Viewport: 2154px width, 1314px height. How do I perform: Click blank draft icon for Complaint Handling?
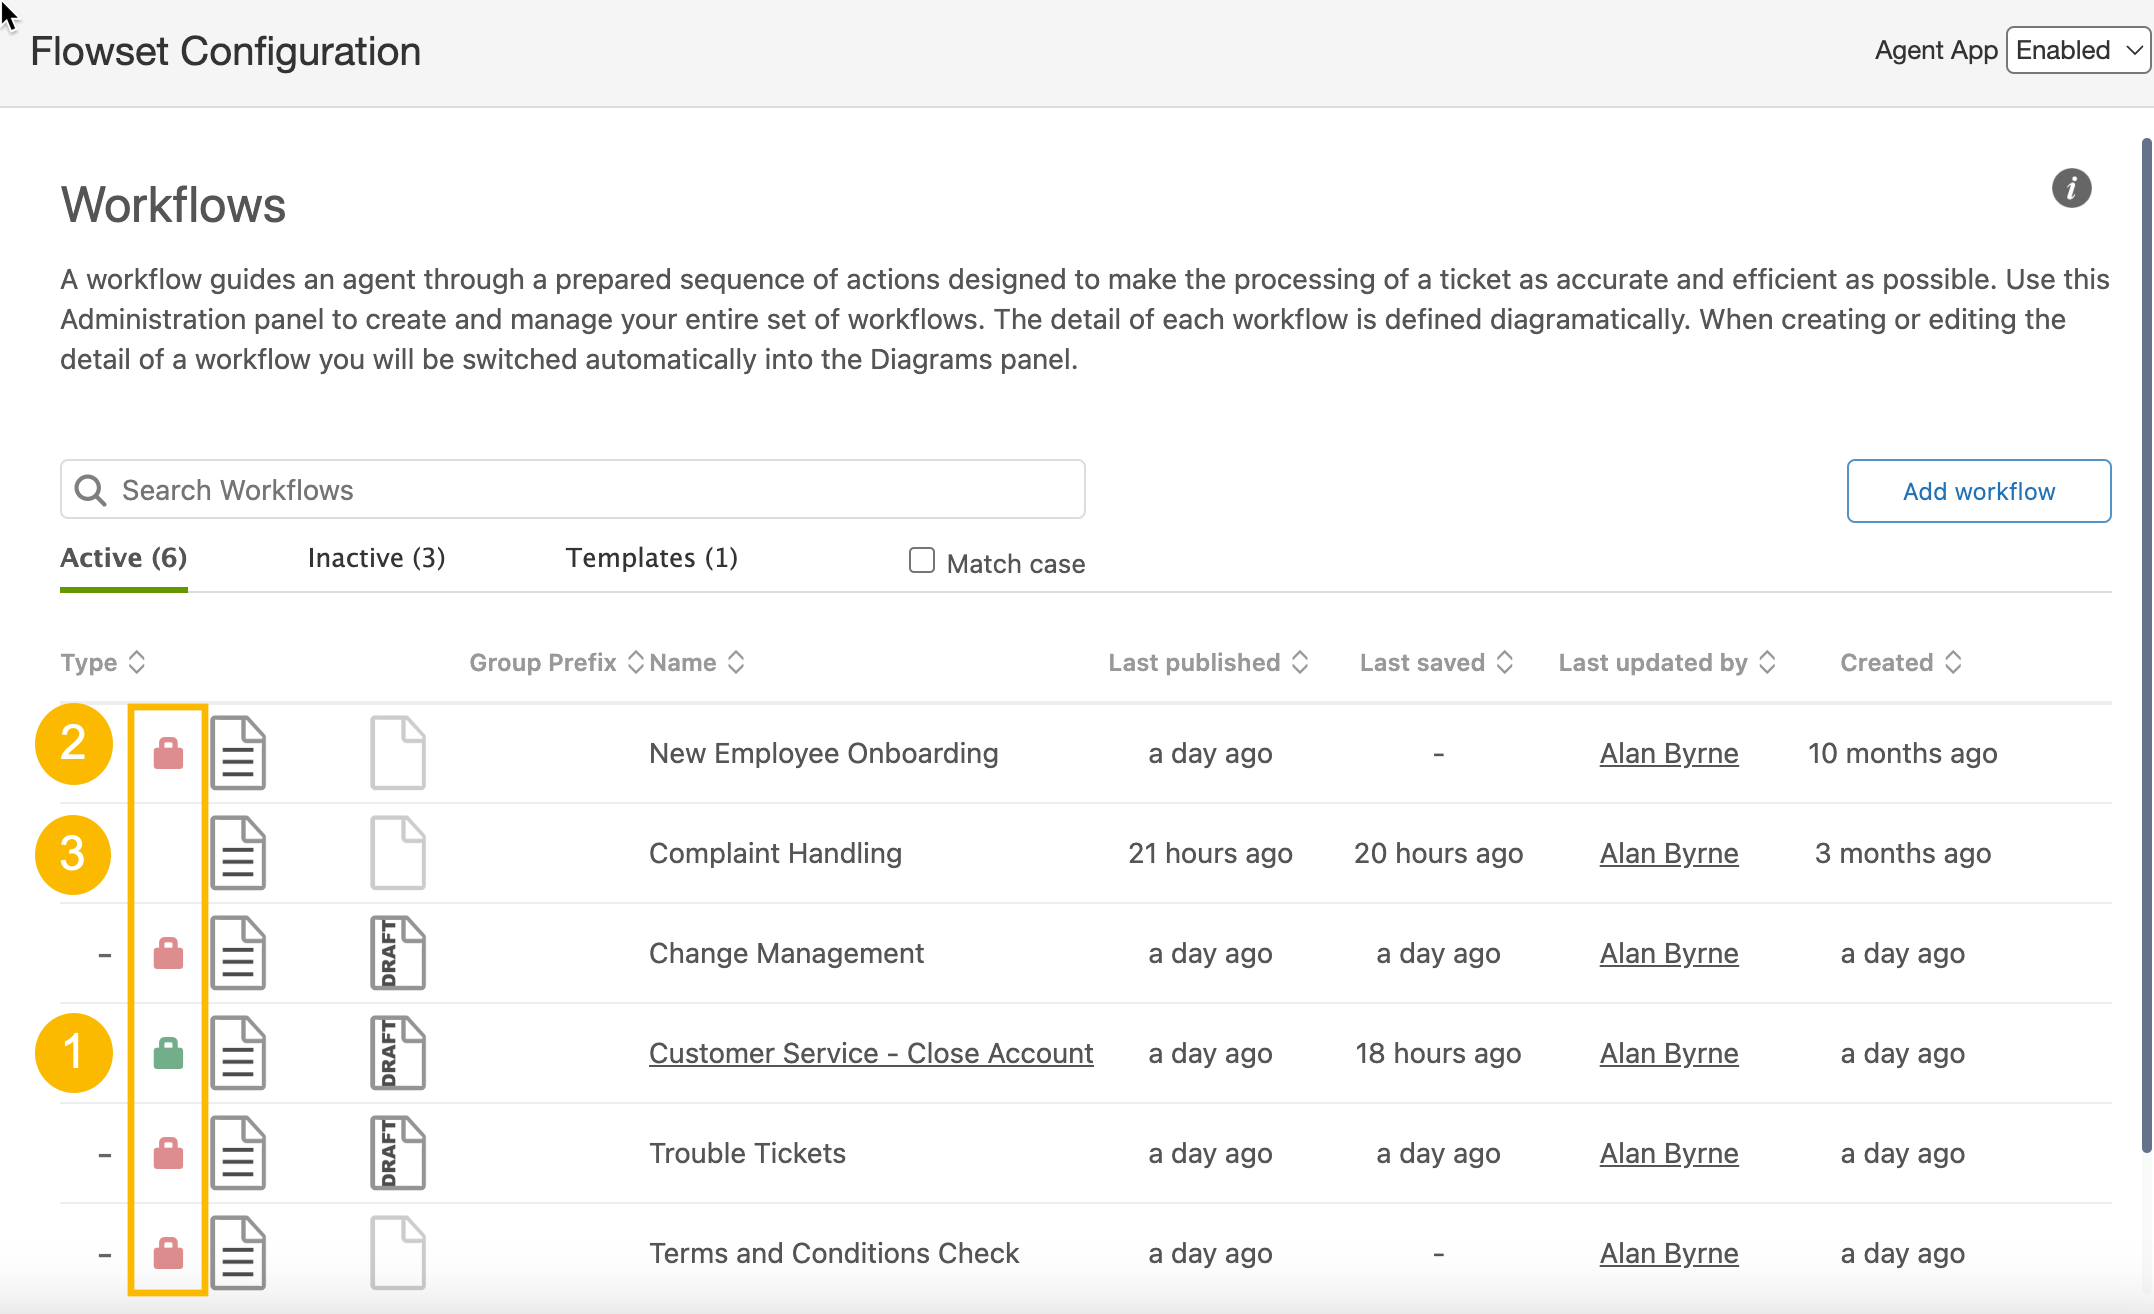click(x=398, y=853)
